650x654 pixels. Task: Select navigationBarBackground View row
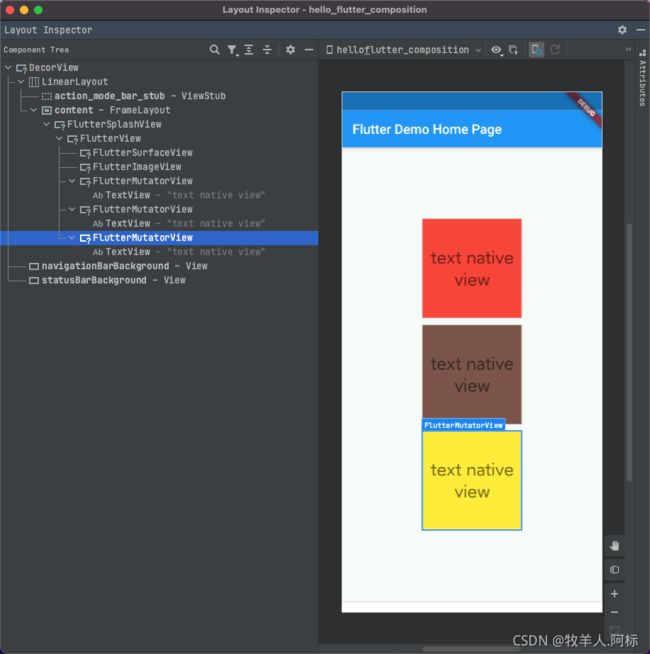[159, 266]
